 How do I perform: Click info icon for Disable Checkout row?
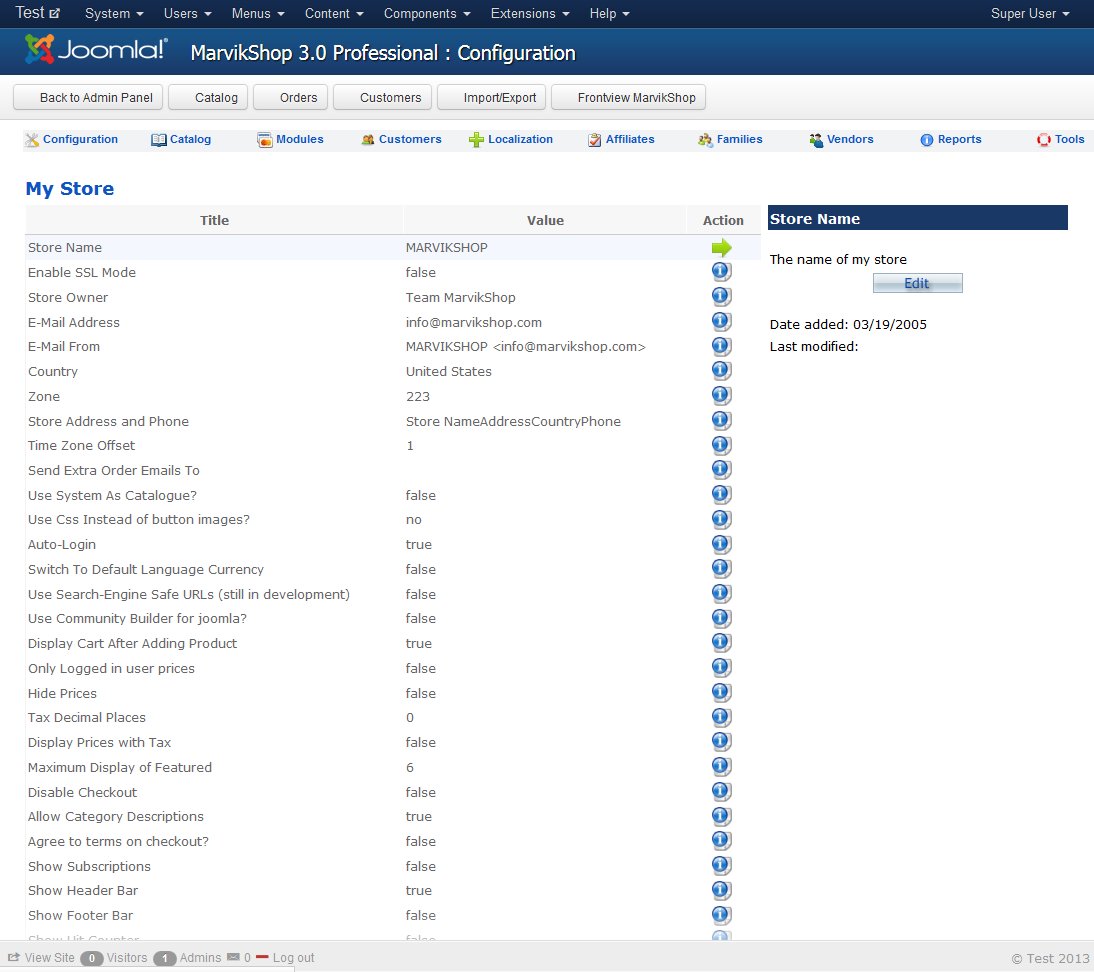click(x=721, y=792)
